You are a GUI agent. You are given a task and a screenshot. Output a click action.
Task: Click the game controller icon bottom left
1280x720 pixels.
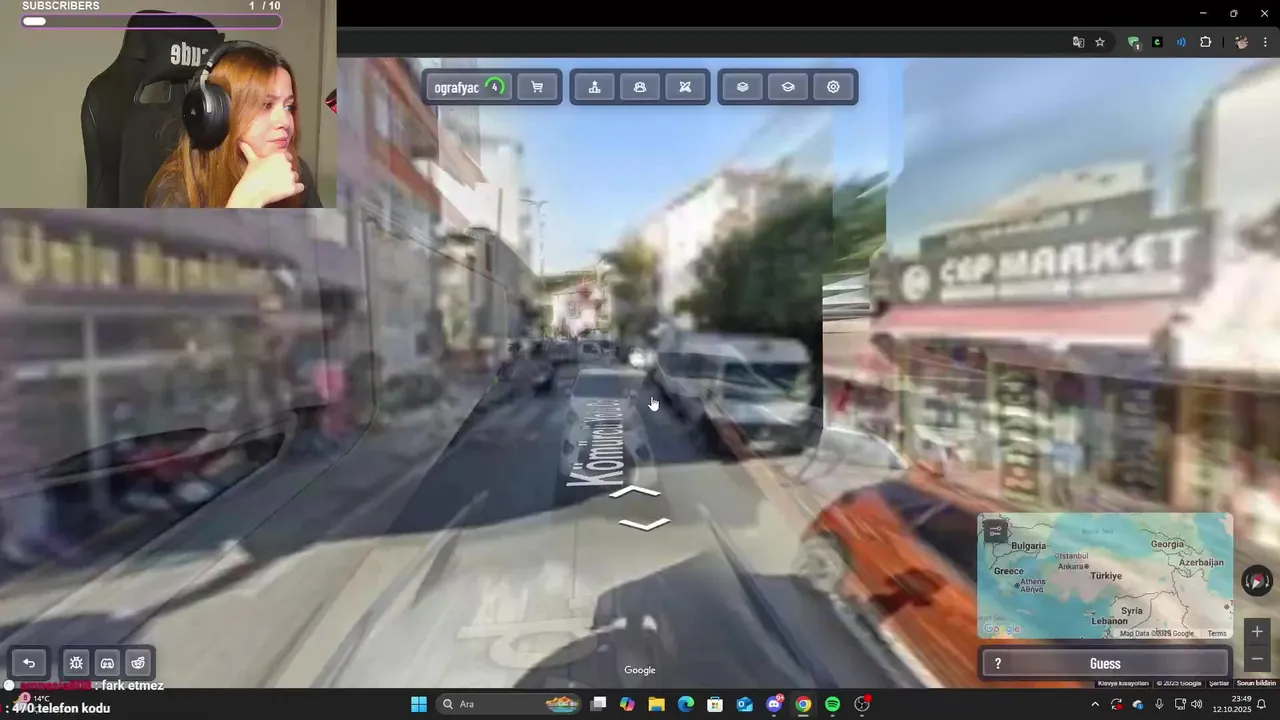pyautogui.click(x=107, y=663)
